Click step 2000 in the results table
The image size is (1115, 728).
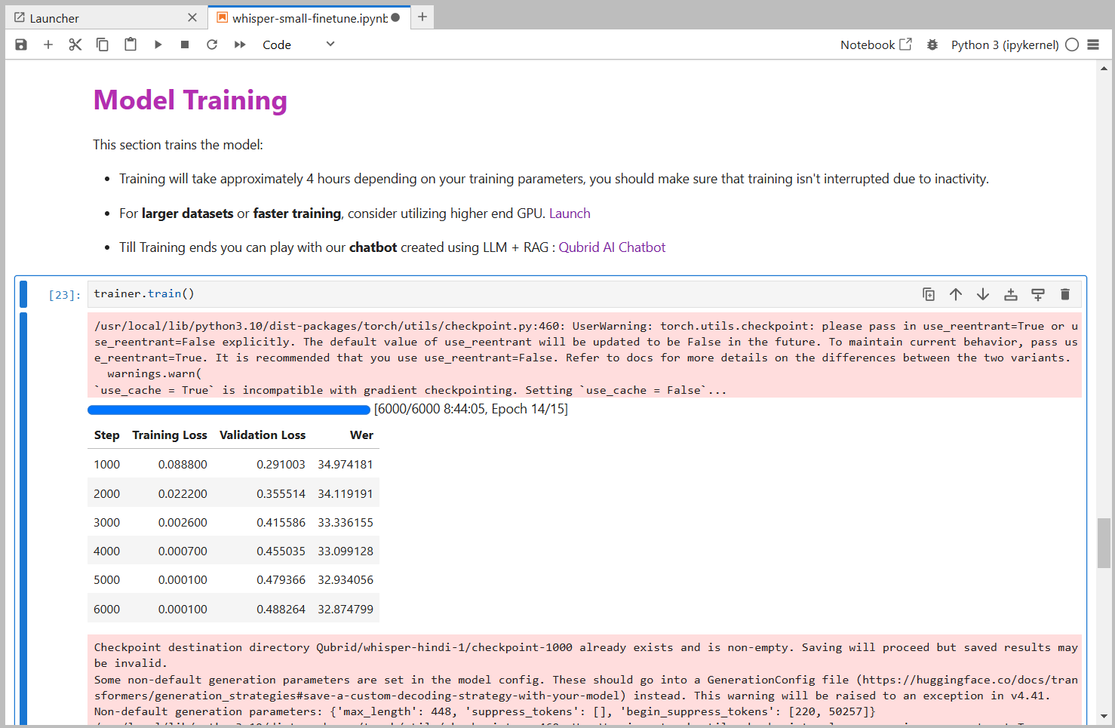(x=107, y=493)
